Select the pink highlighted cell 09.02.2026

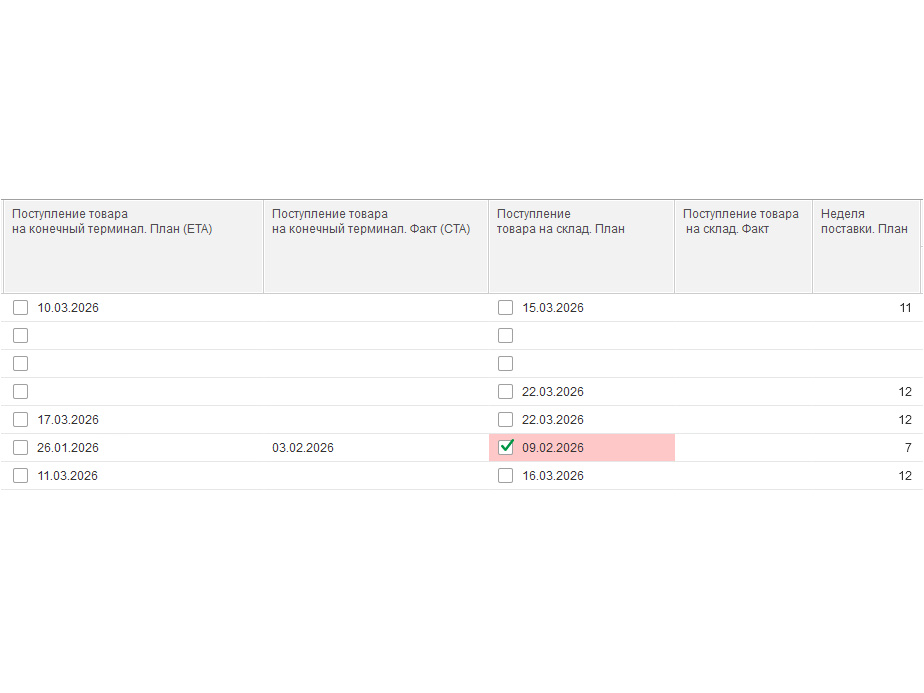[582, 448]
